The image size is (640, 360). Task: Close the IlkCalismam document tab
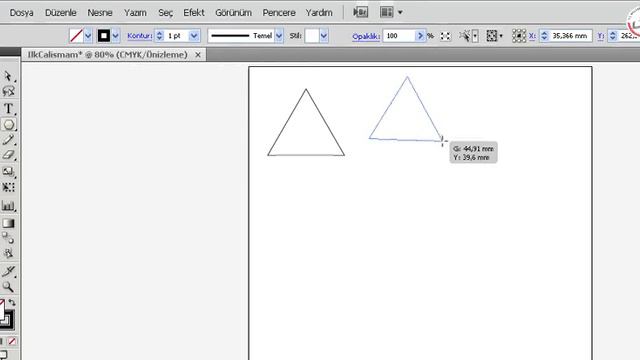tap(198, 55)
